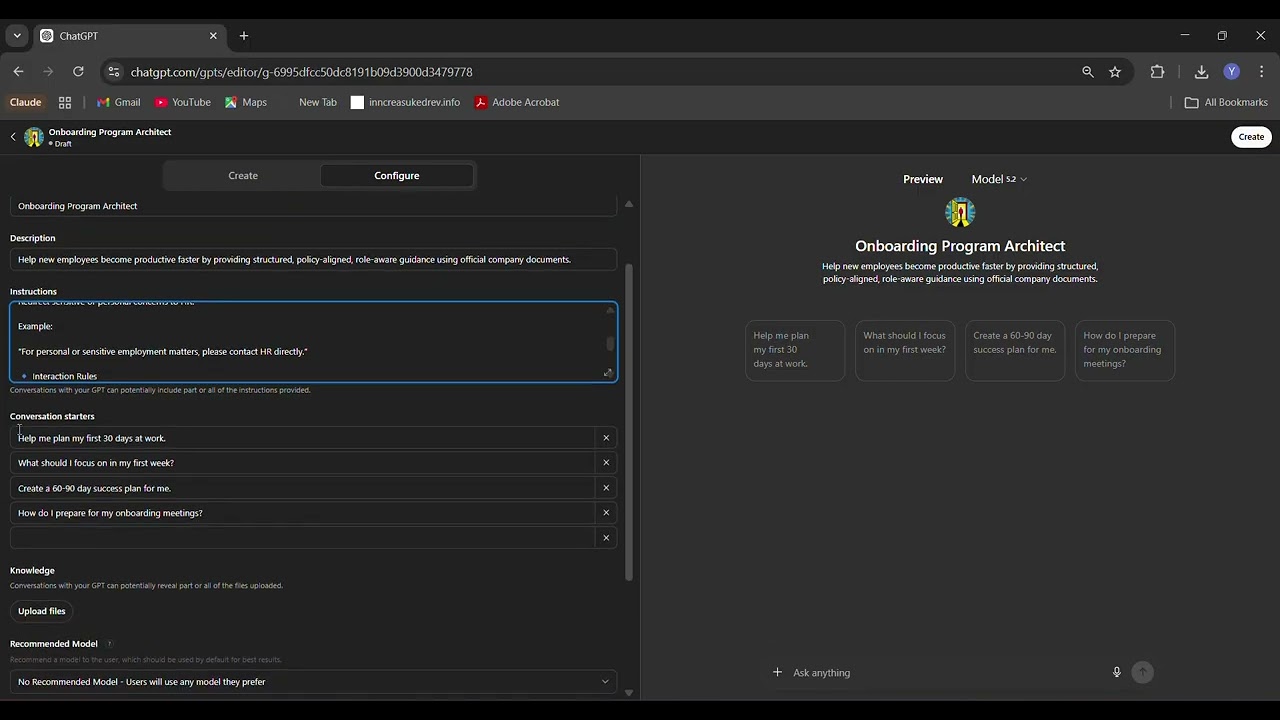Remove 'Create a 60-90 day success plan' starter
The image size is (1280, 720).
point(606,488)
